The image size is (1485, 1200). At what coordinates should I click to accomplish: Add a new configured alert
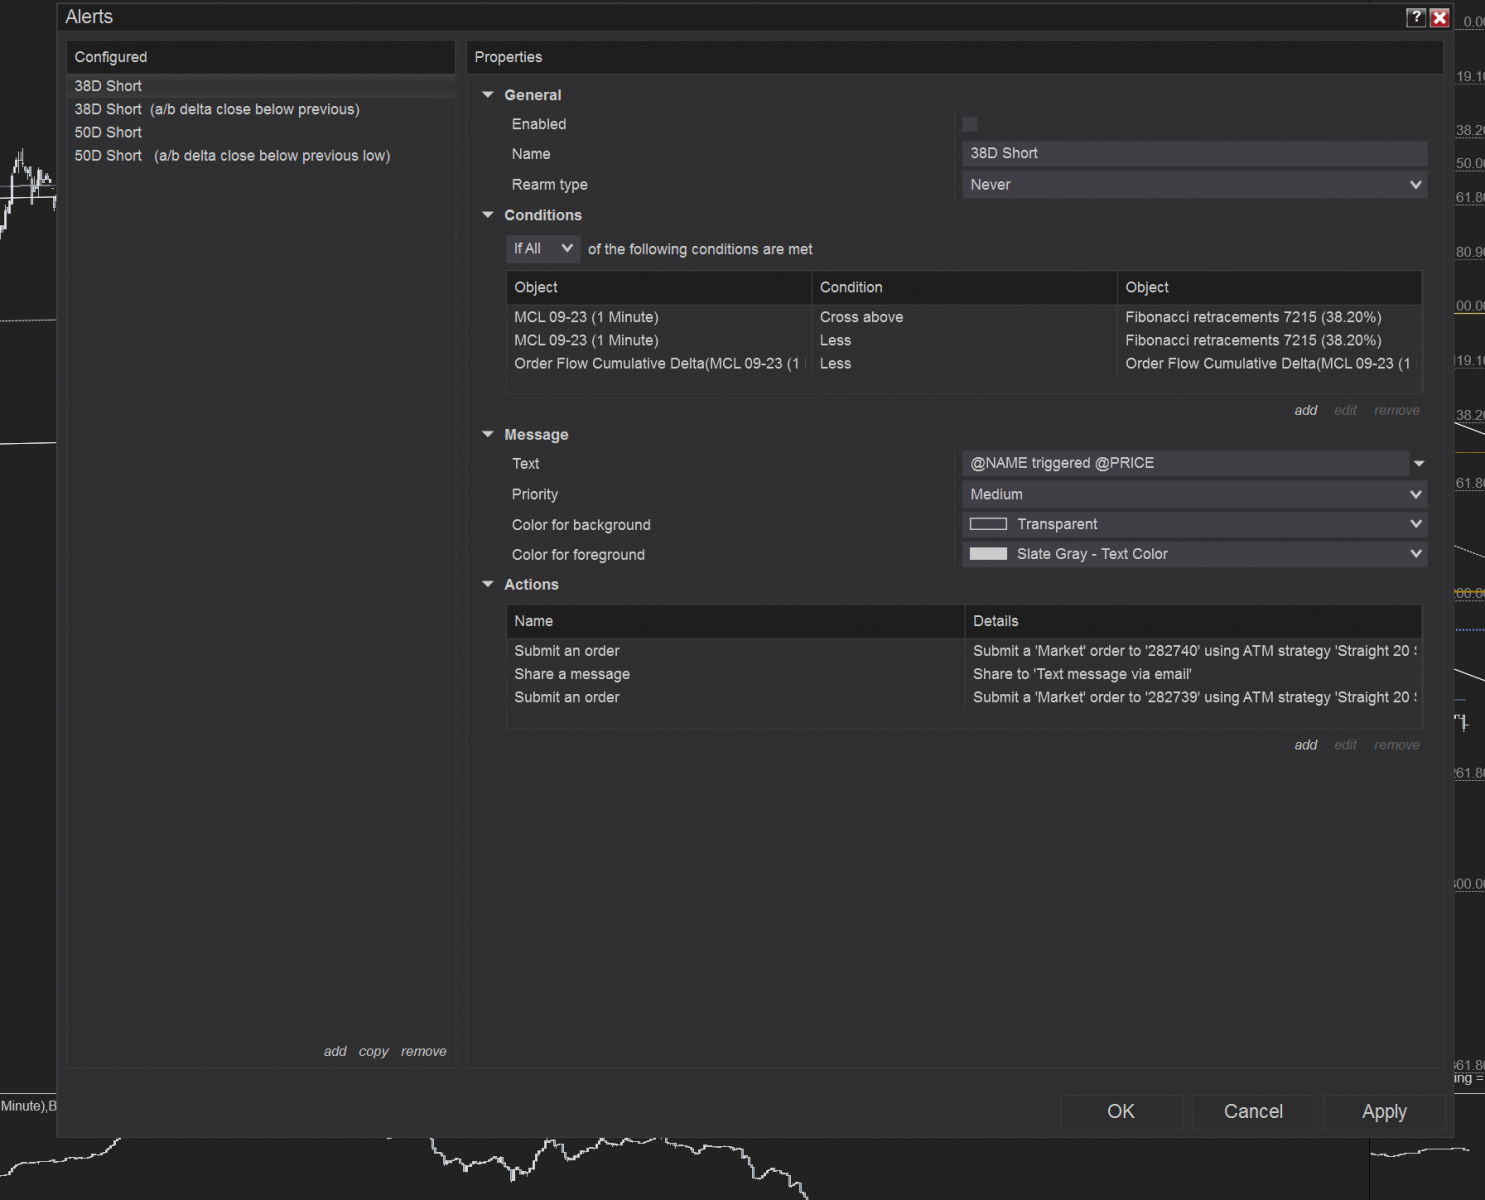(x=335, y=1051)
